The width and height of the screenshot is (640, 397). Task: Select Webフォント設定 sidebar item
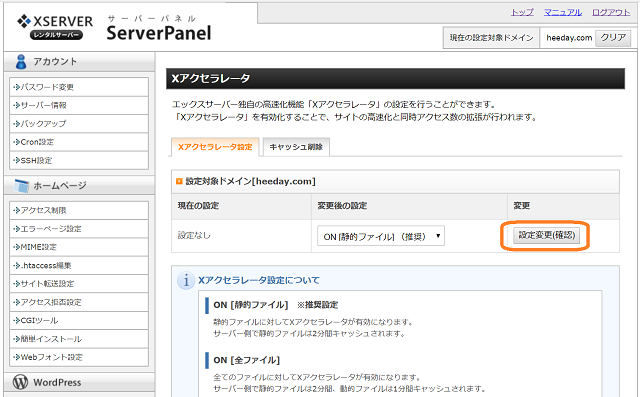tap(79, 357)
